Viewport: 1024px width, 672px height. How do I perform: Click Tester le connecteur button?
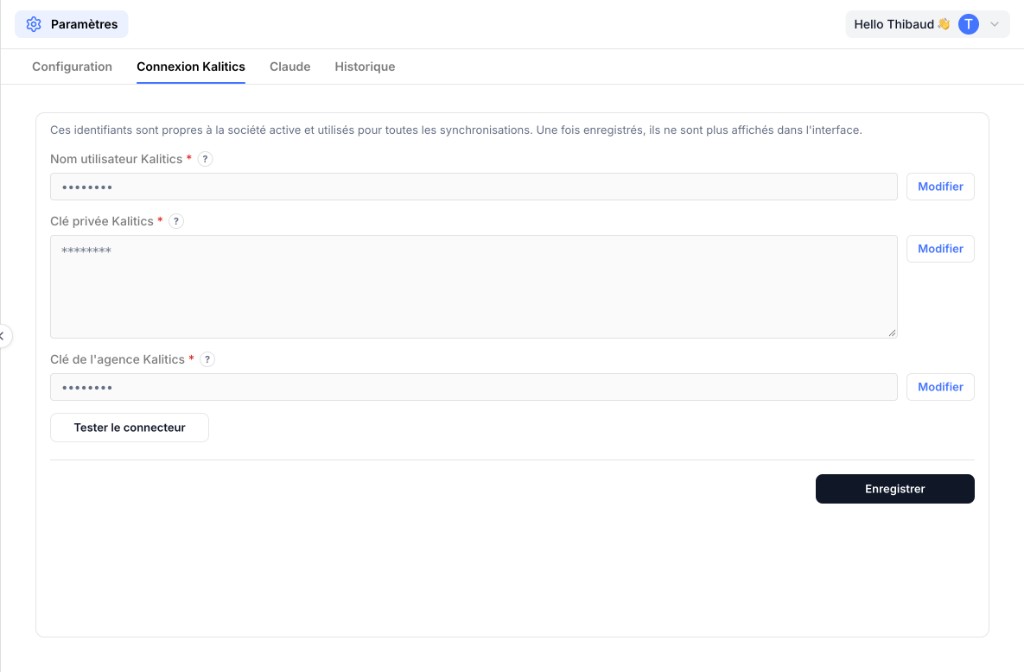pos(129,428)
